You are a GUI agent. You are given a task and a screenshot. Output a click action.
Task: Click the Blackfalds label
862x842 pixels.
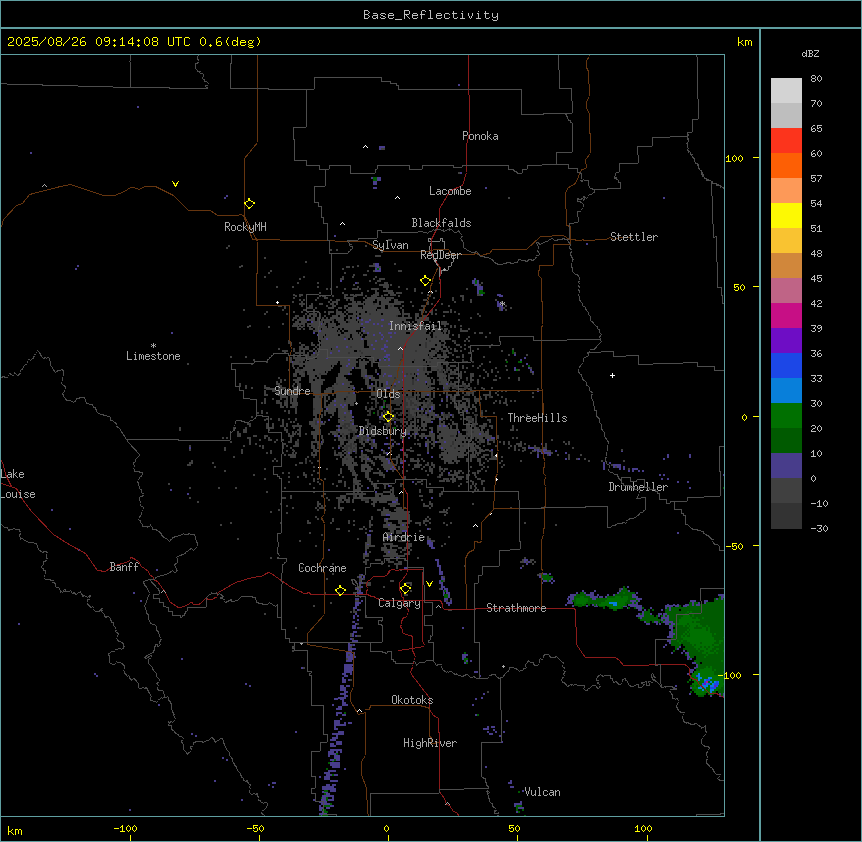[x=441, y=223]
